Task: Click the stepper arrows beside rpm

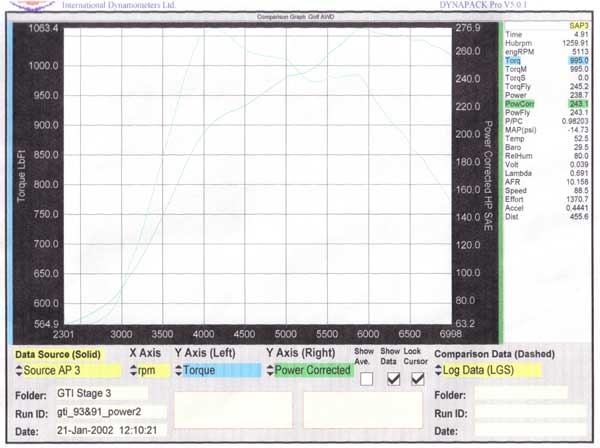Action: pyautogui.click(x=133, y=370)
